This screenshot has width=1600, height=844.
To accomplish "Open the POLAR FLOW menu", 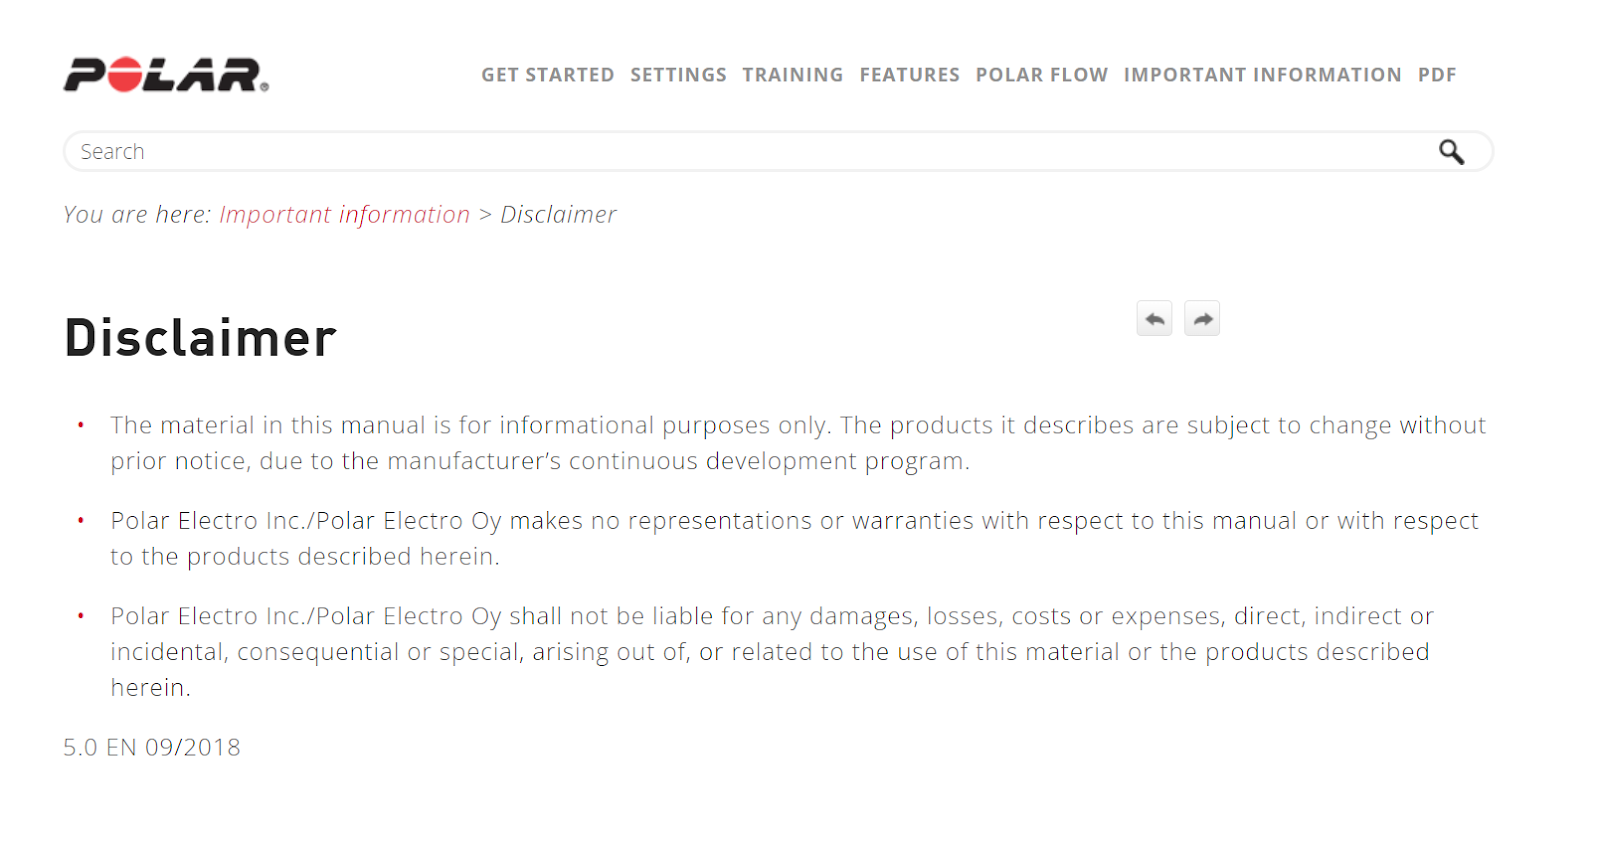I will tap(1041, 74).
